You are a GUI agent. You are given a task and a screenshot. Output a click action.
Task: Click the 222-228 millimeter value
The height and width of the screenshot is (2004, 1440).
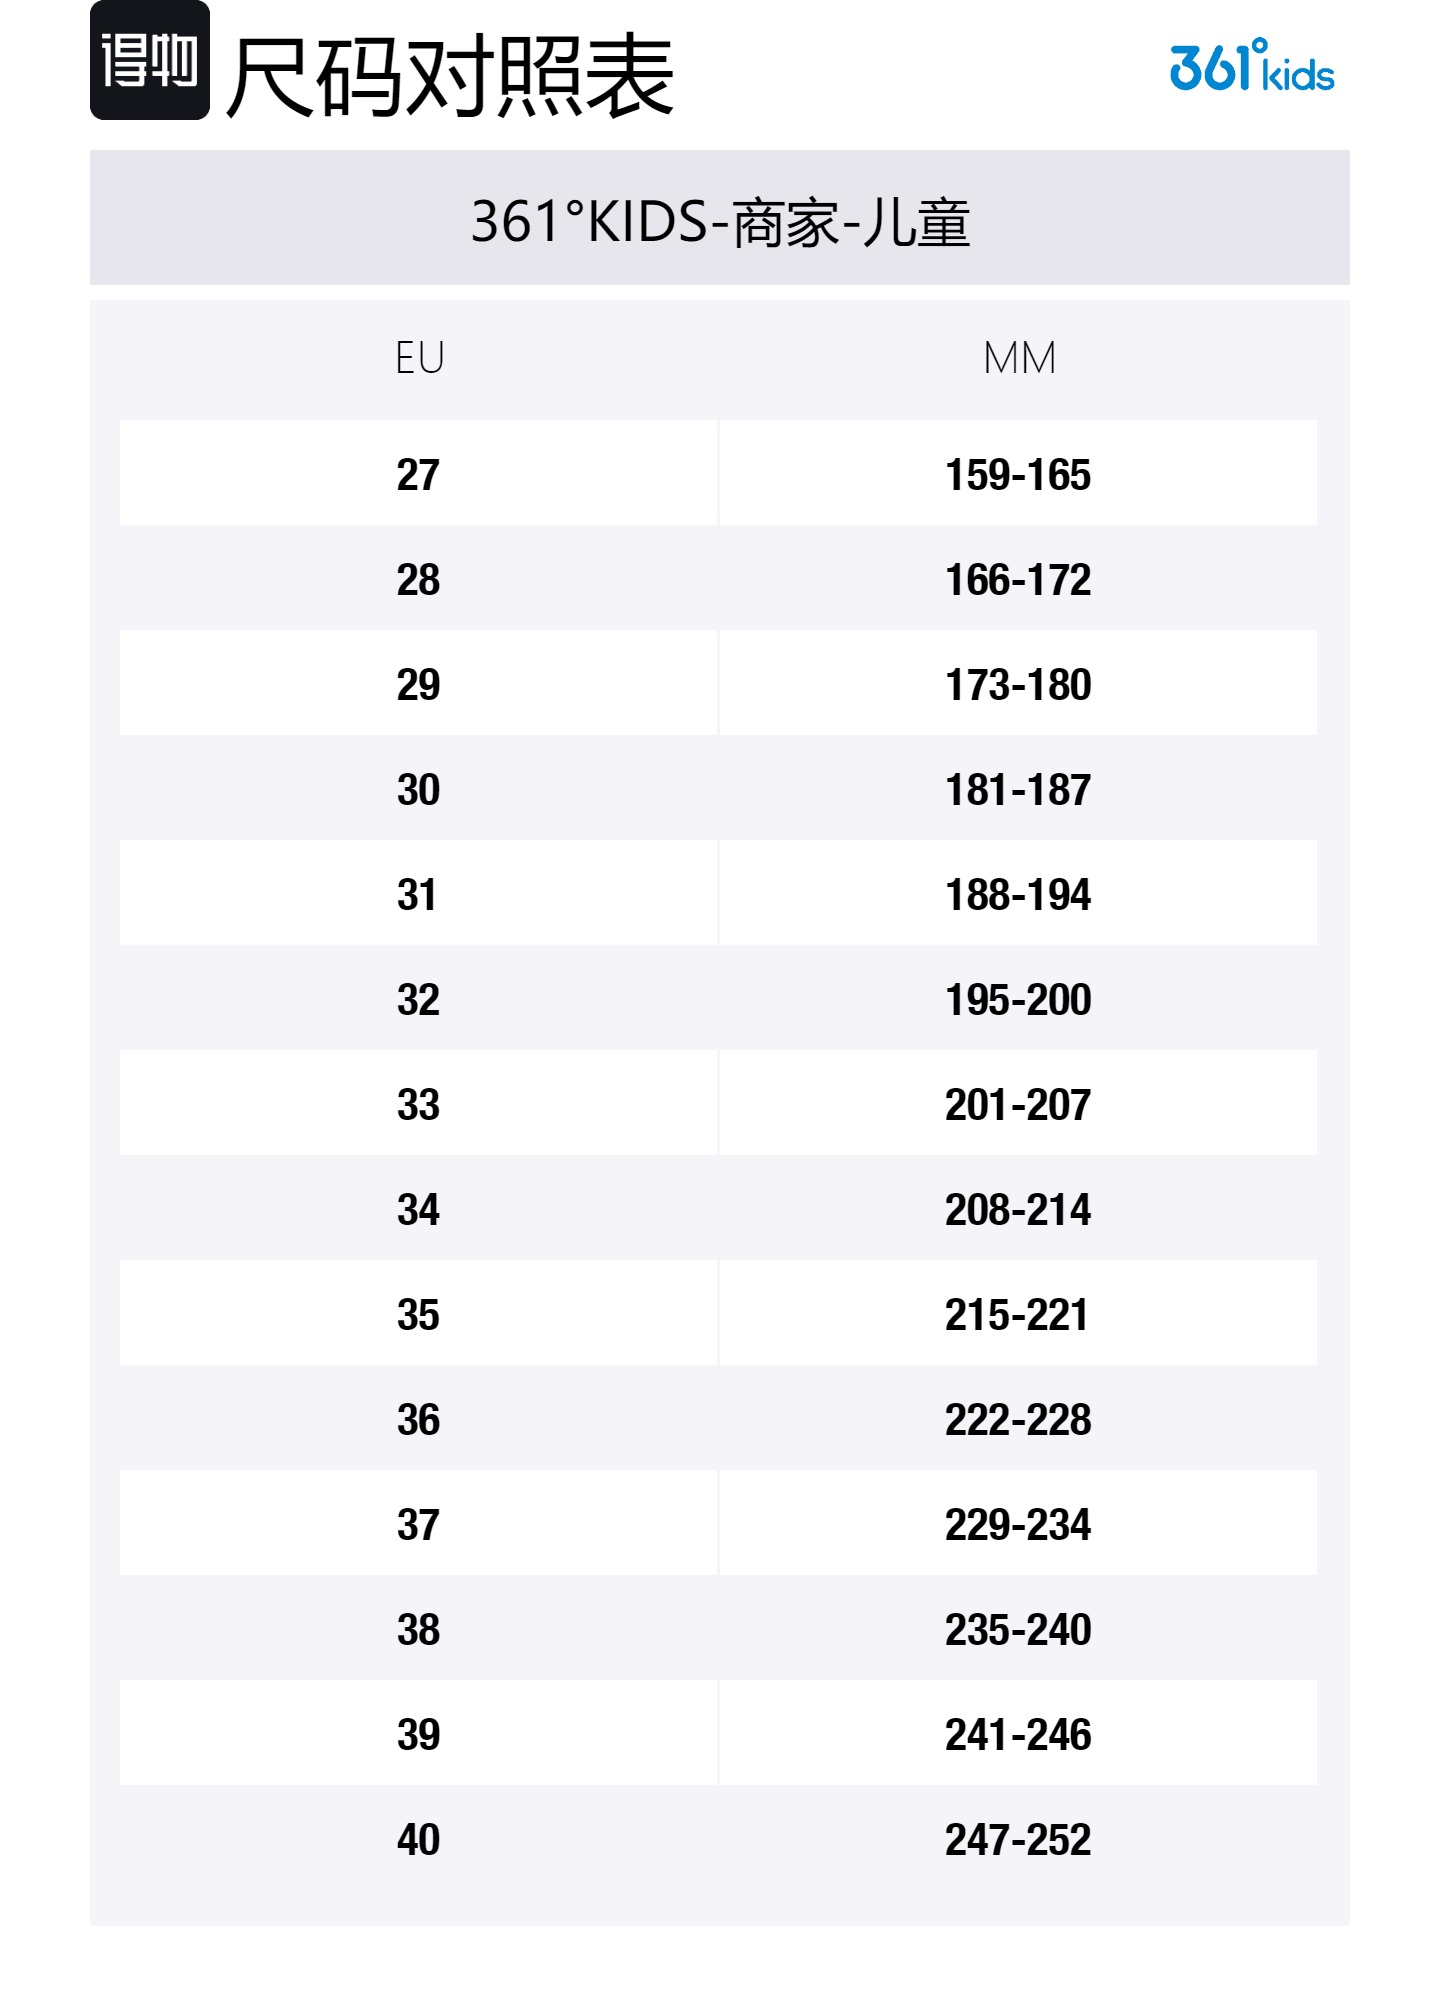1018,1419
